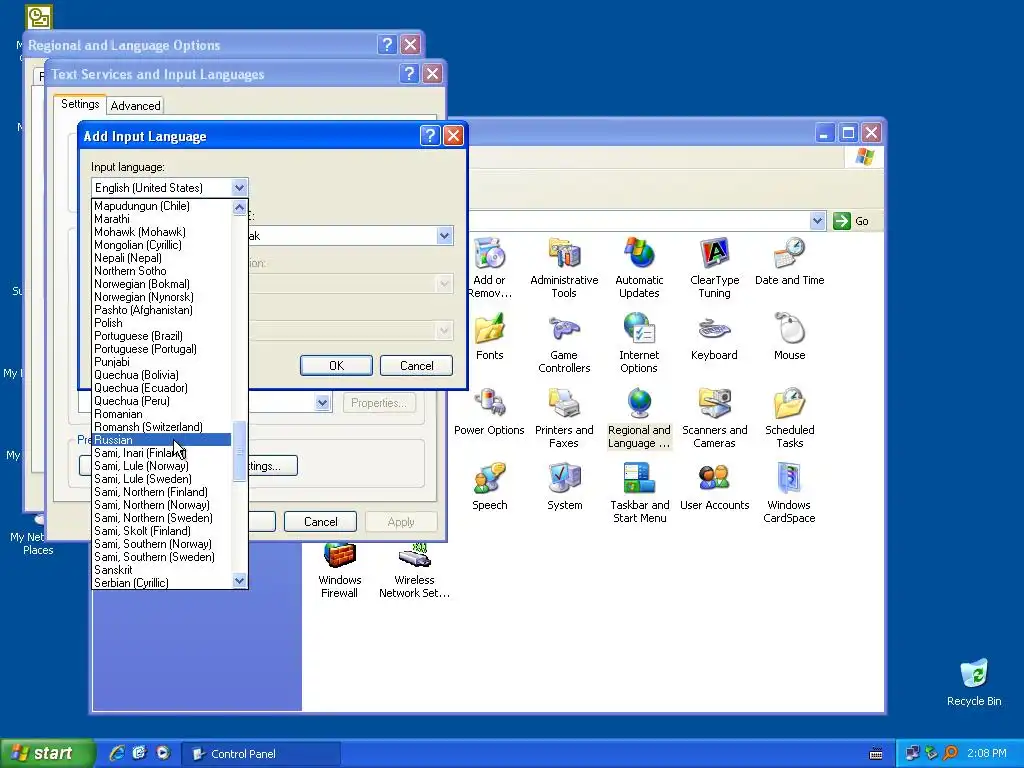Open the Taskbar and Start Menu icon
The width and height of the screenshot is (1024, 768).
[x=639, y=479]
